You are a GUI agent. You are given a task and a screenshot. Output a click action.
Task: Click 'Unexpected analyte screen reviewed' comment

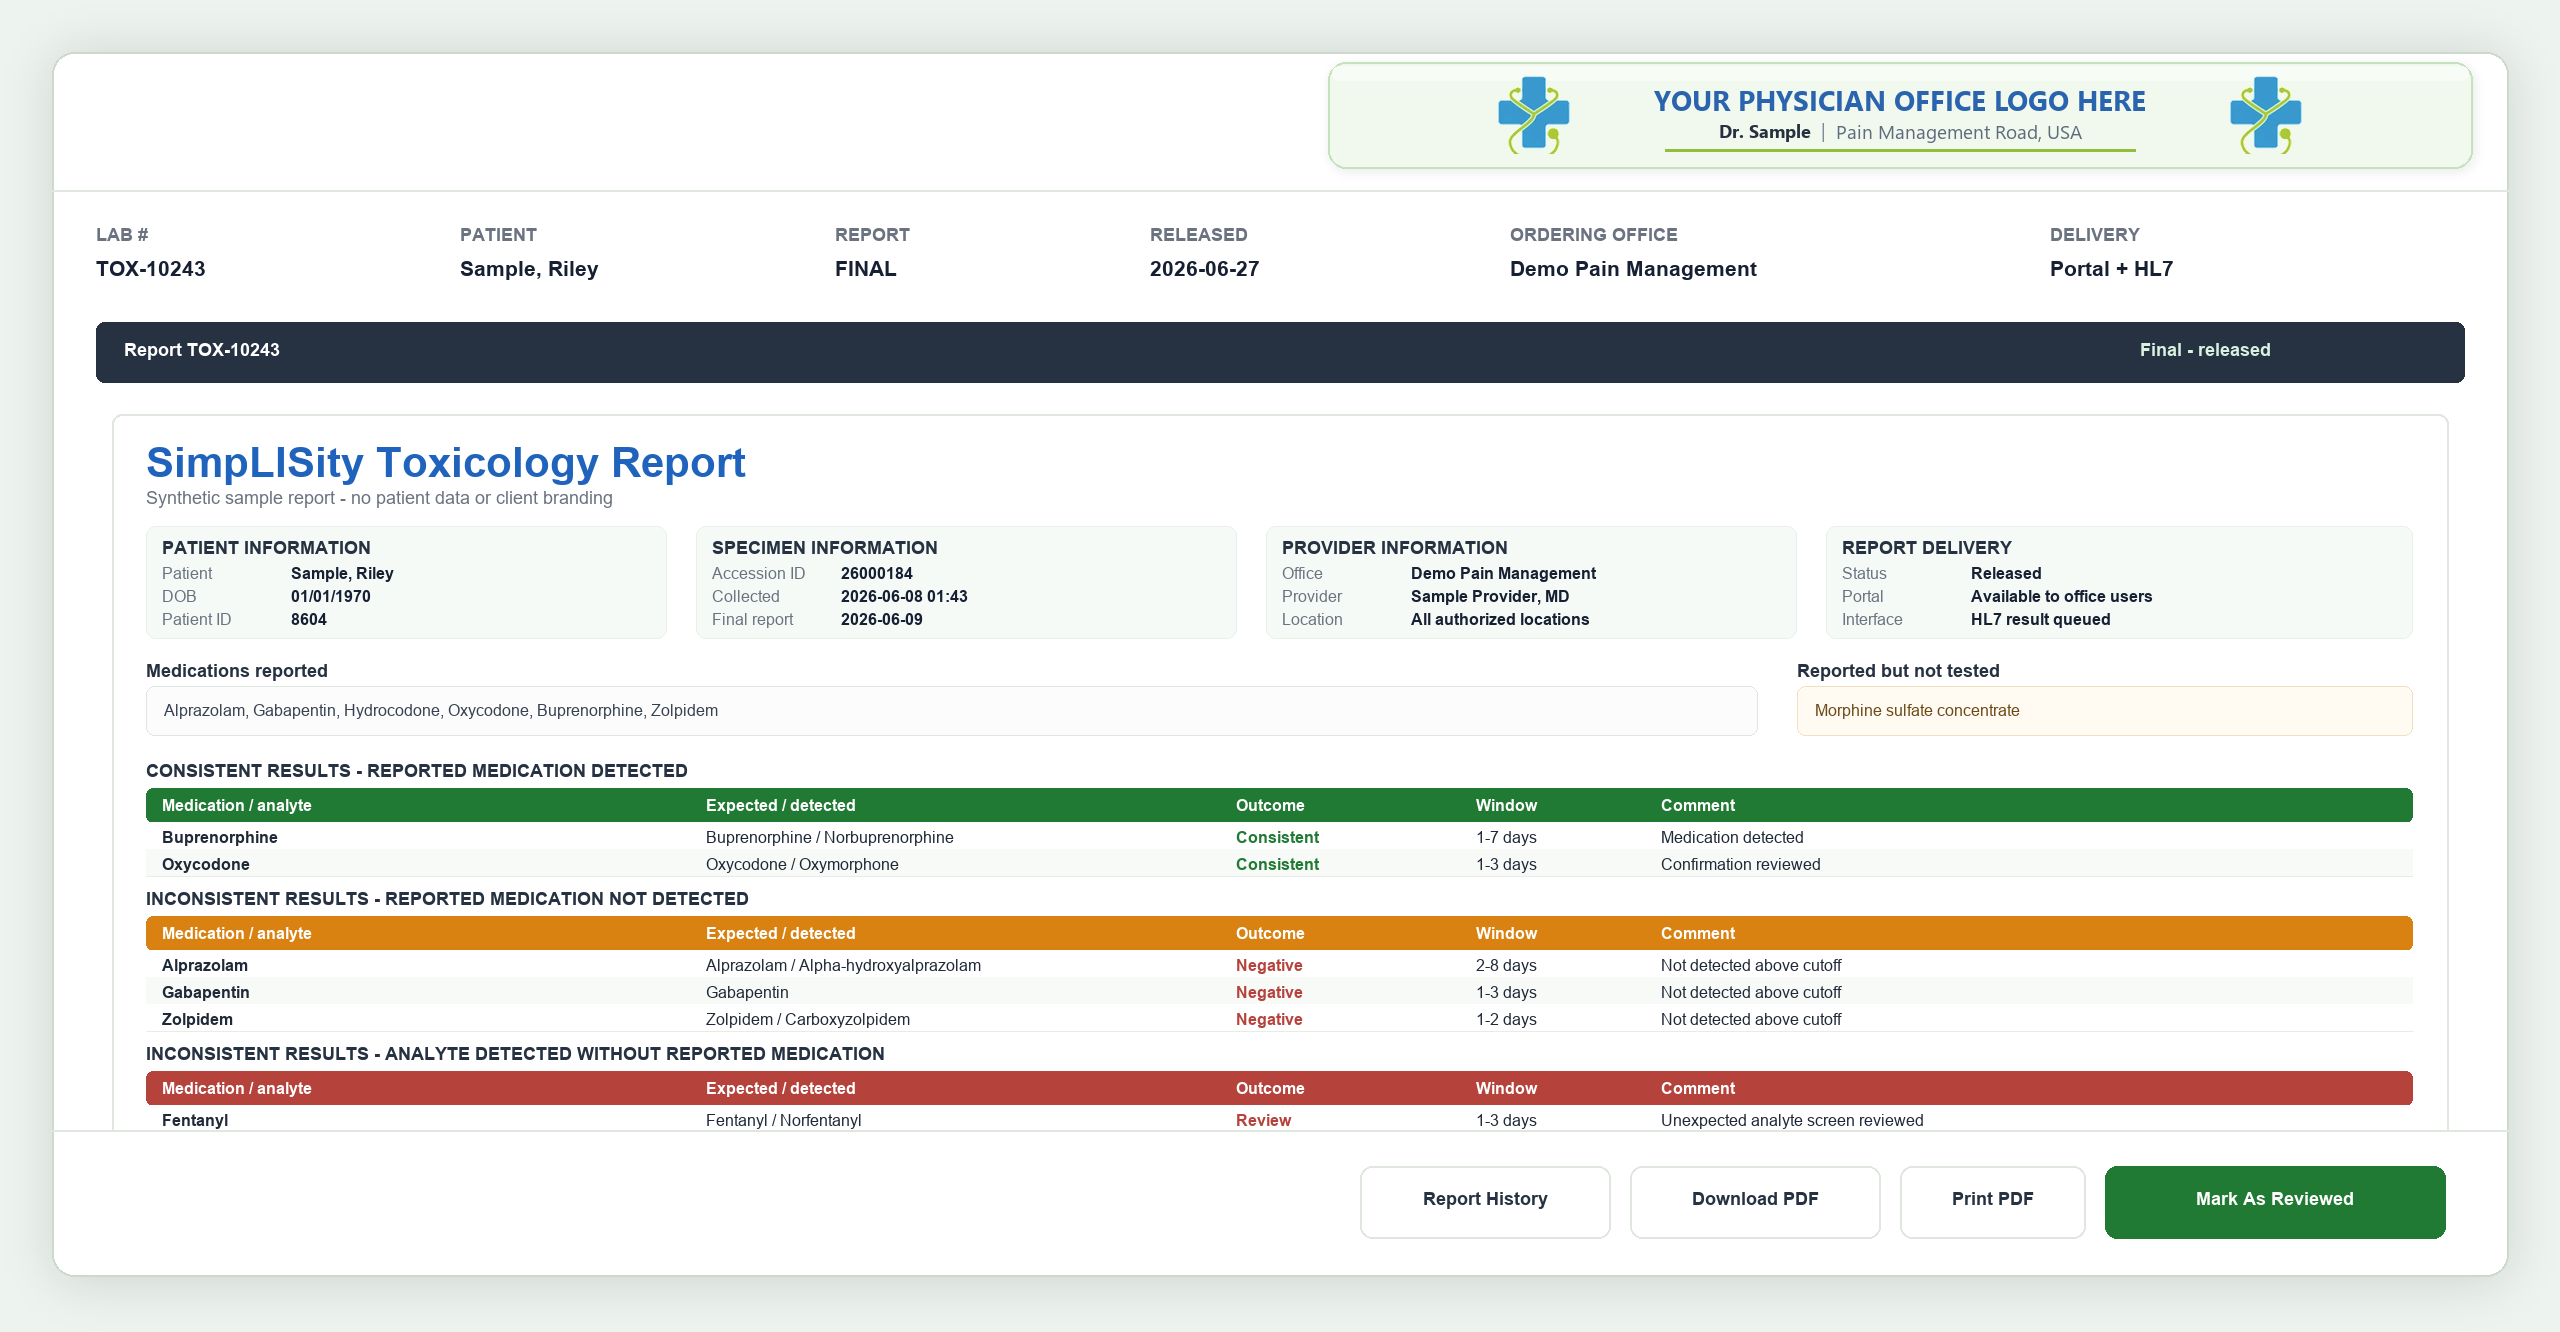tap(1792, 1120)
